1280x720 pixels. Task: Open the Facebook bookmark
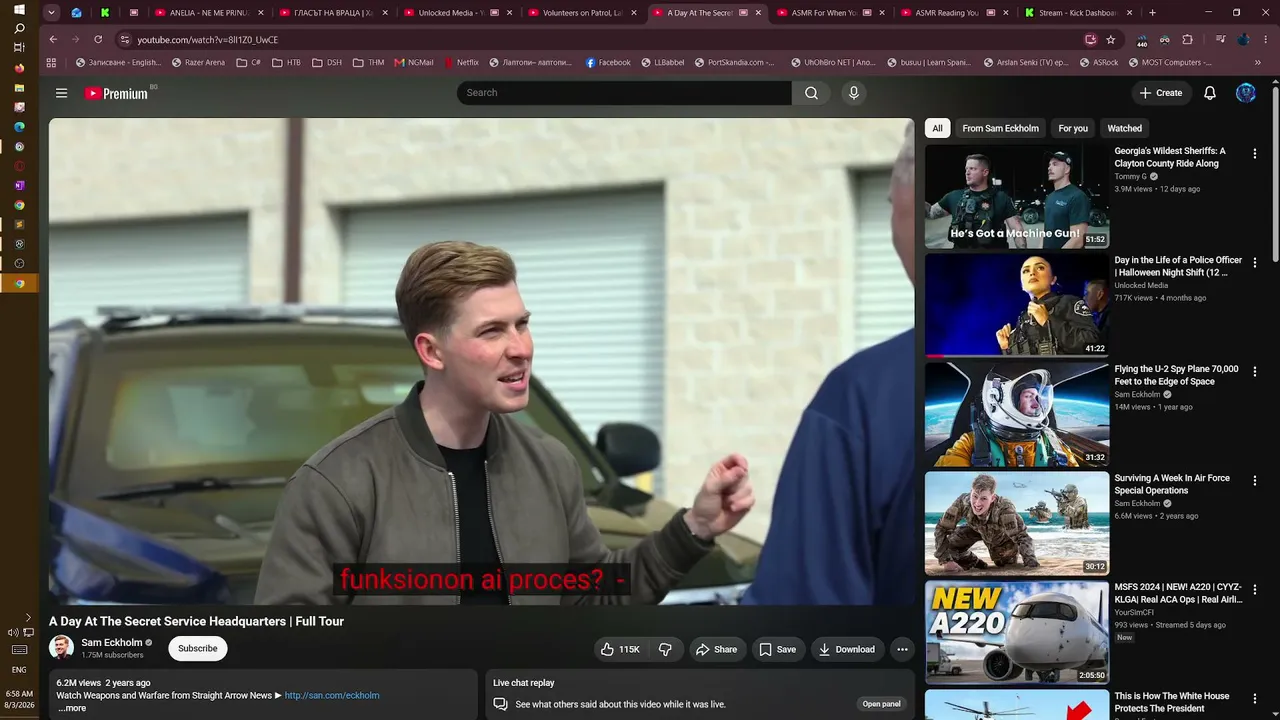point(608,62)
